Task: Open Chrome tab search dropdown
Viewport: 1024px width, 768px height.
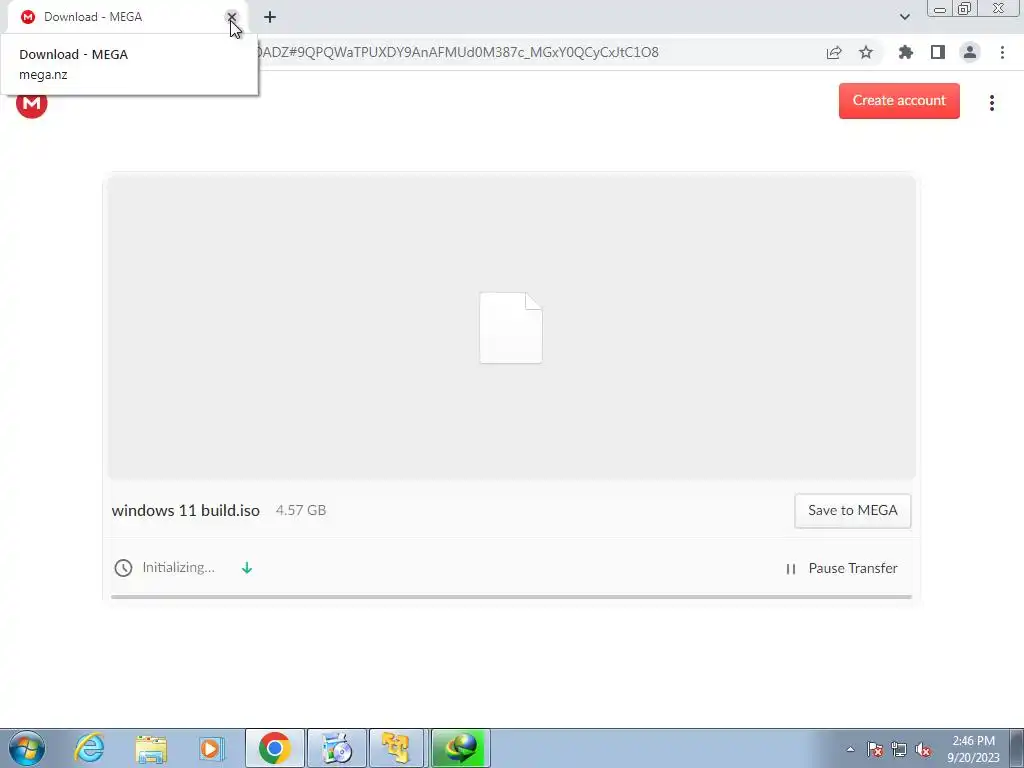Action: (x=904, y=17)
